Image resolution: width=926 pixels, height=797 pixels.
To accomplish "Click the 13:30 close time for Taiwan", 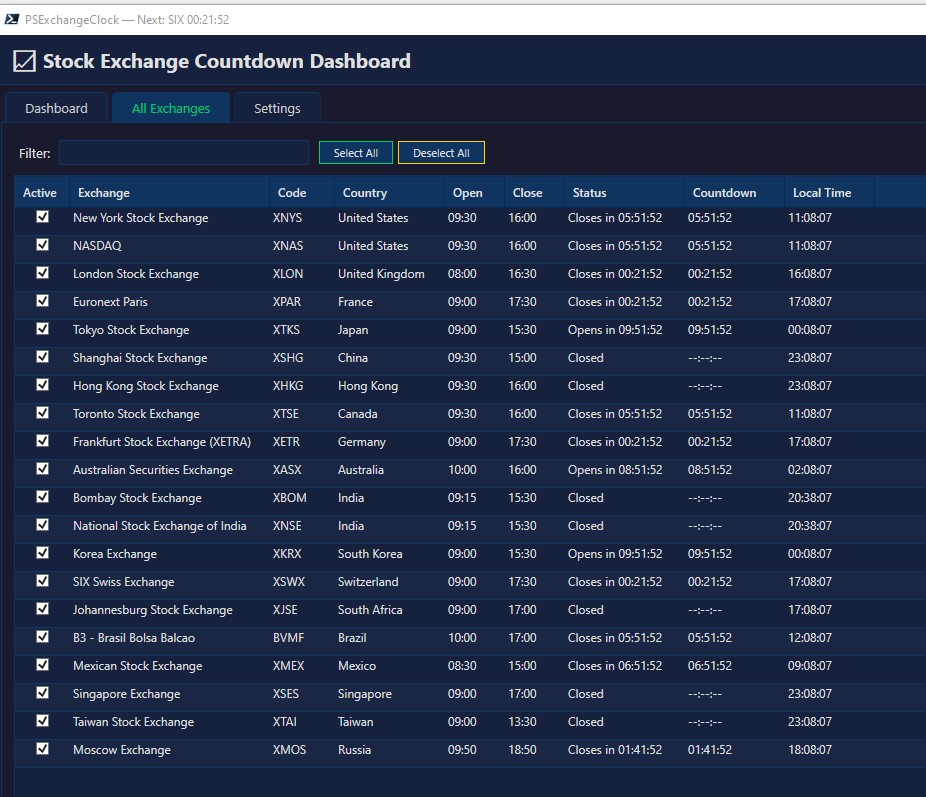I will point(522,722).
